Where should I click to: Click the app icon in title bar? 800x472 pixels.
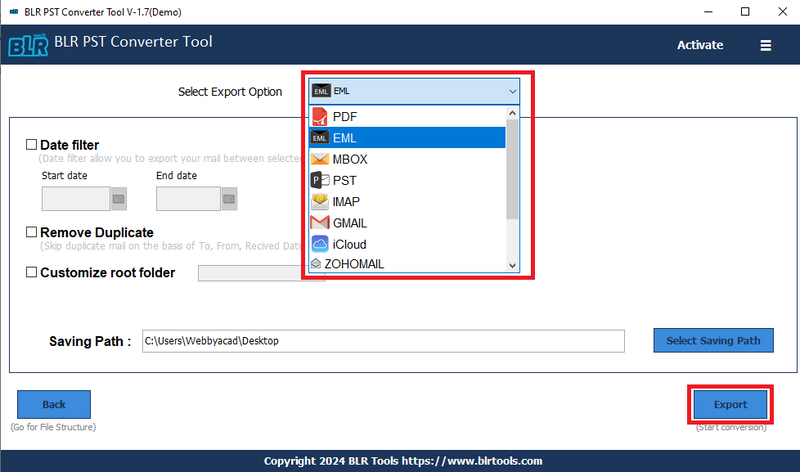pos(14,12)
